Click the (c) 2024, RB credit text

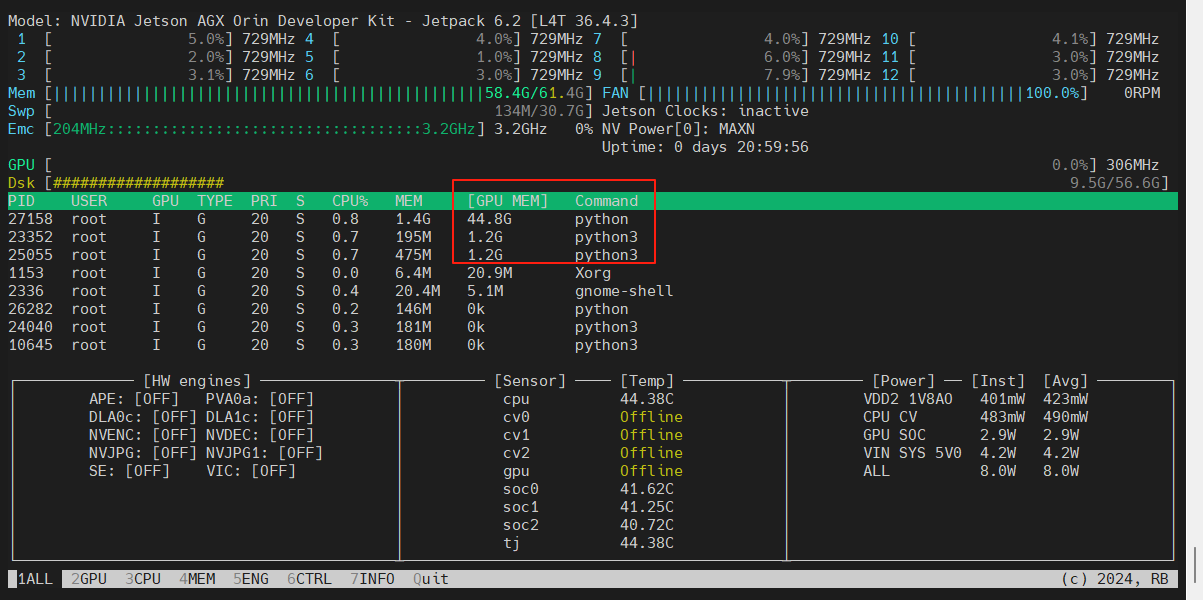point(1115,579)
